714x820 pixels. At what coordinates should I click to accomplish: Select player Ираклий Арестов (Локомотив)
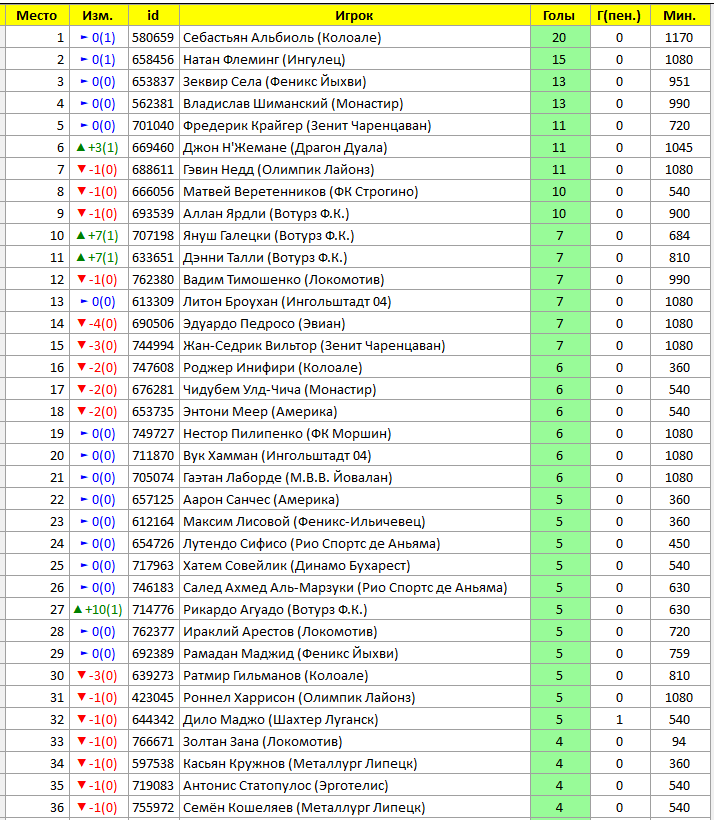[280, 632]
